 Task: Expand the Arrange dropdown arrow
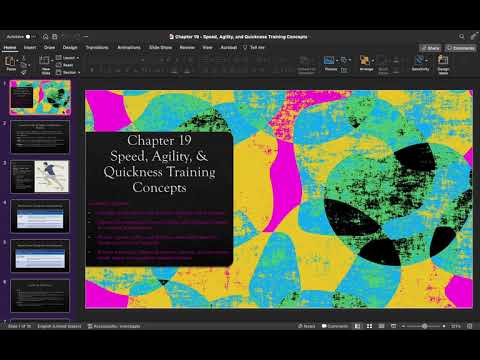(372, 61)
